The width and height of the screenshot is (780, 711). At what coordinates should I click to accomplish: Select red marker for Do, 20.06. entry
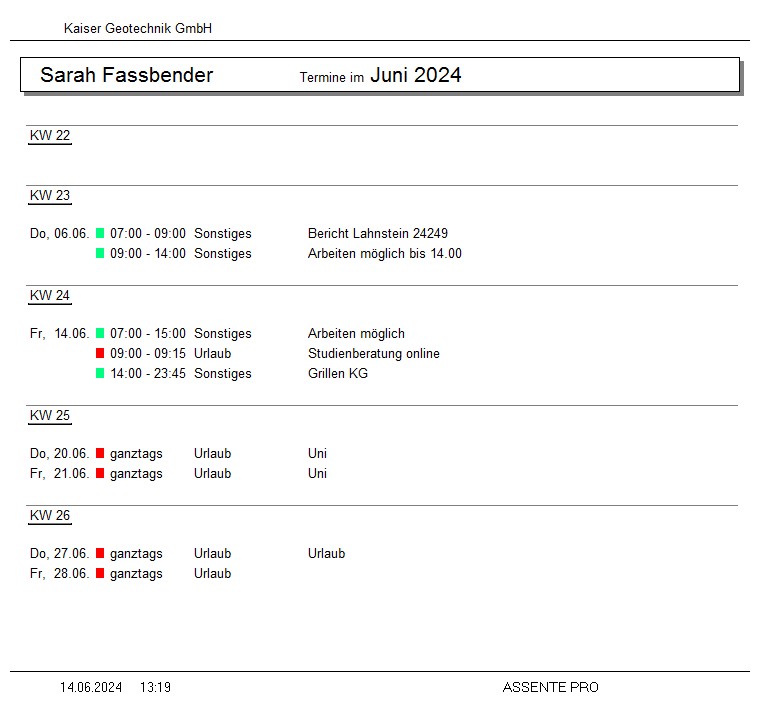[100, 453]
